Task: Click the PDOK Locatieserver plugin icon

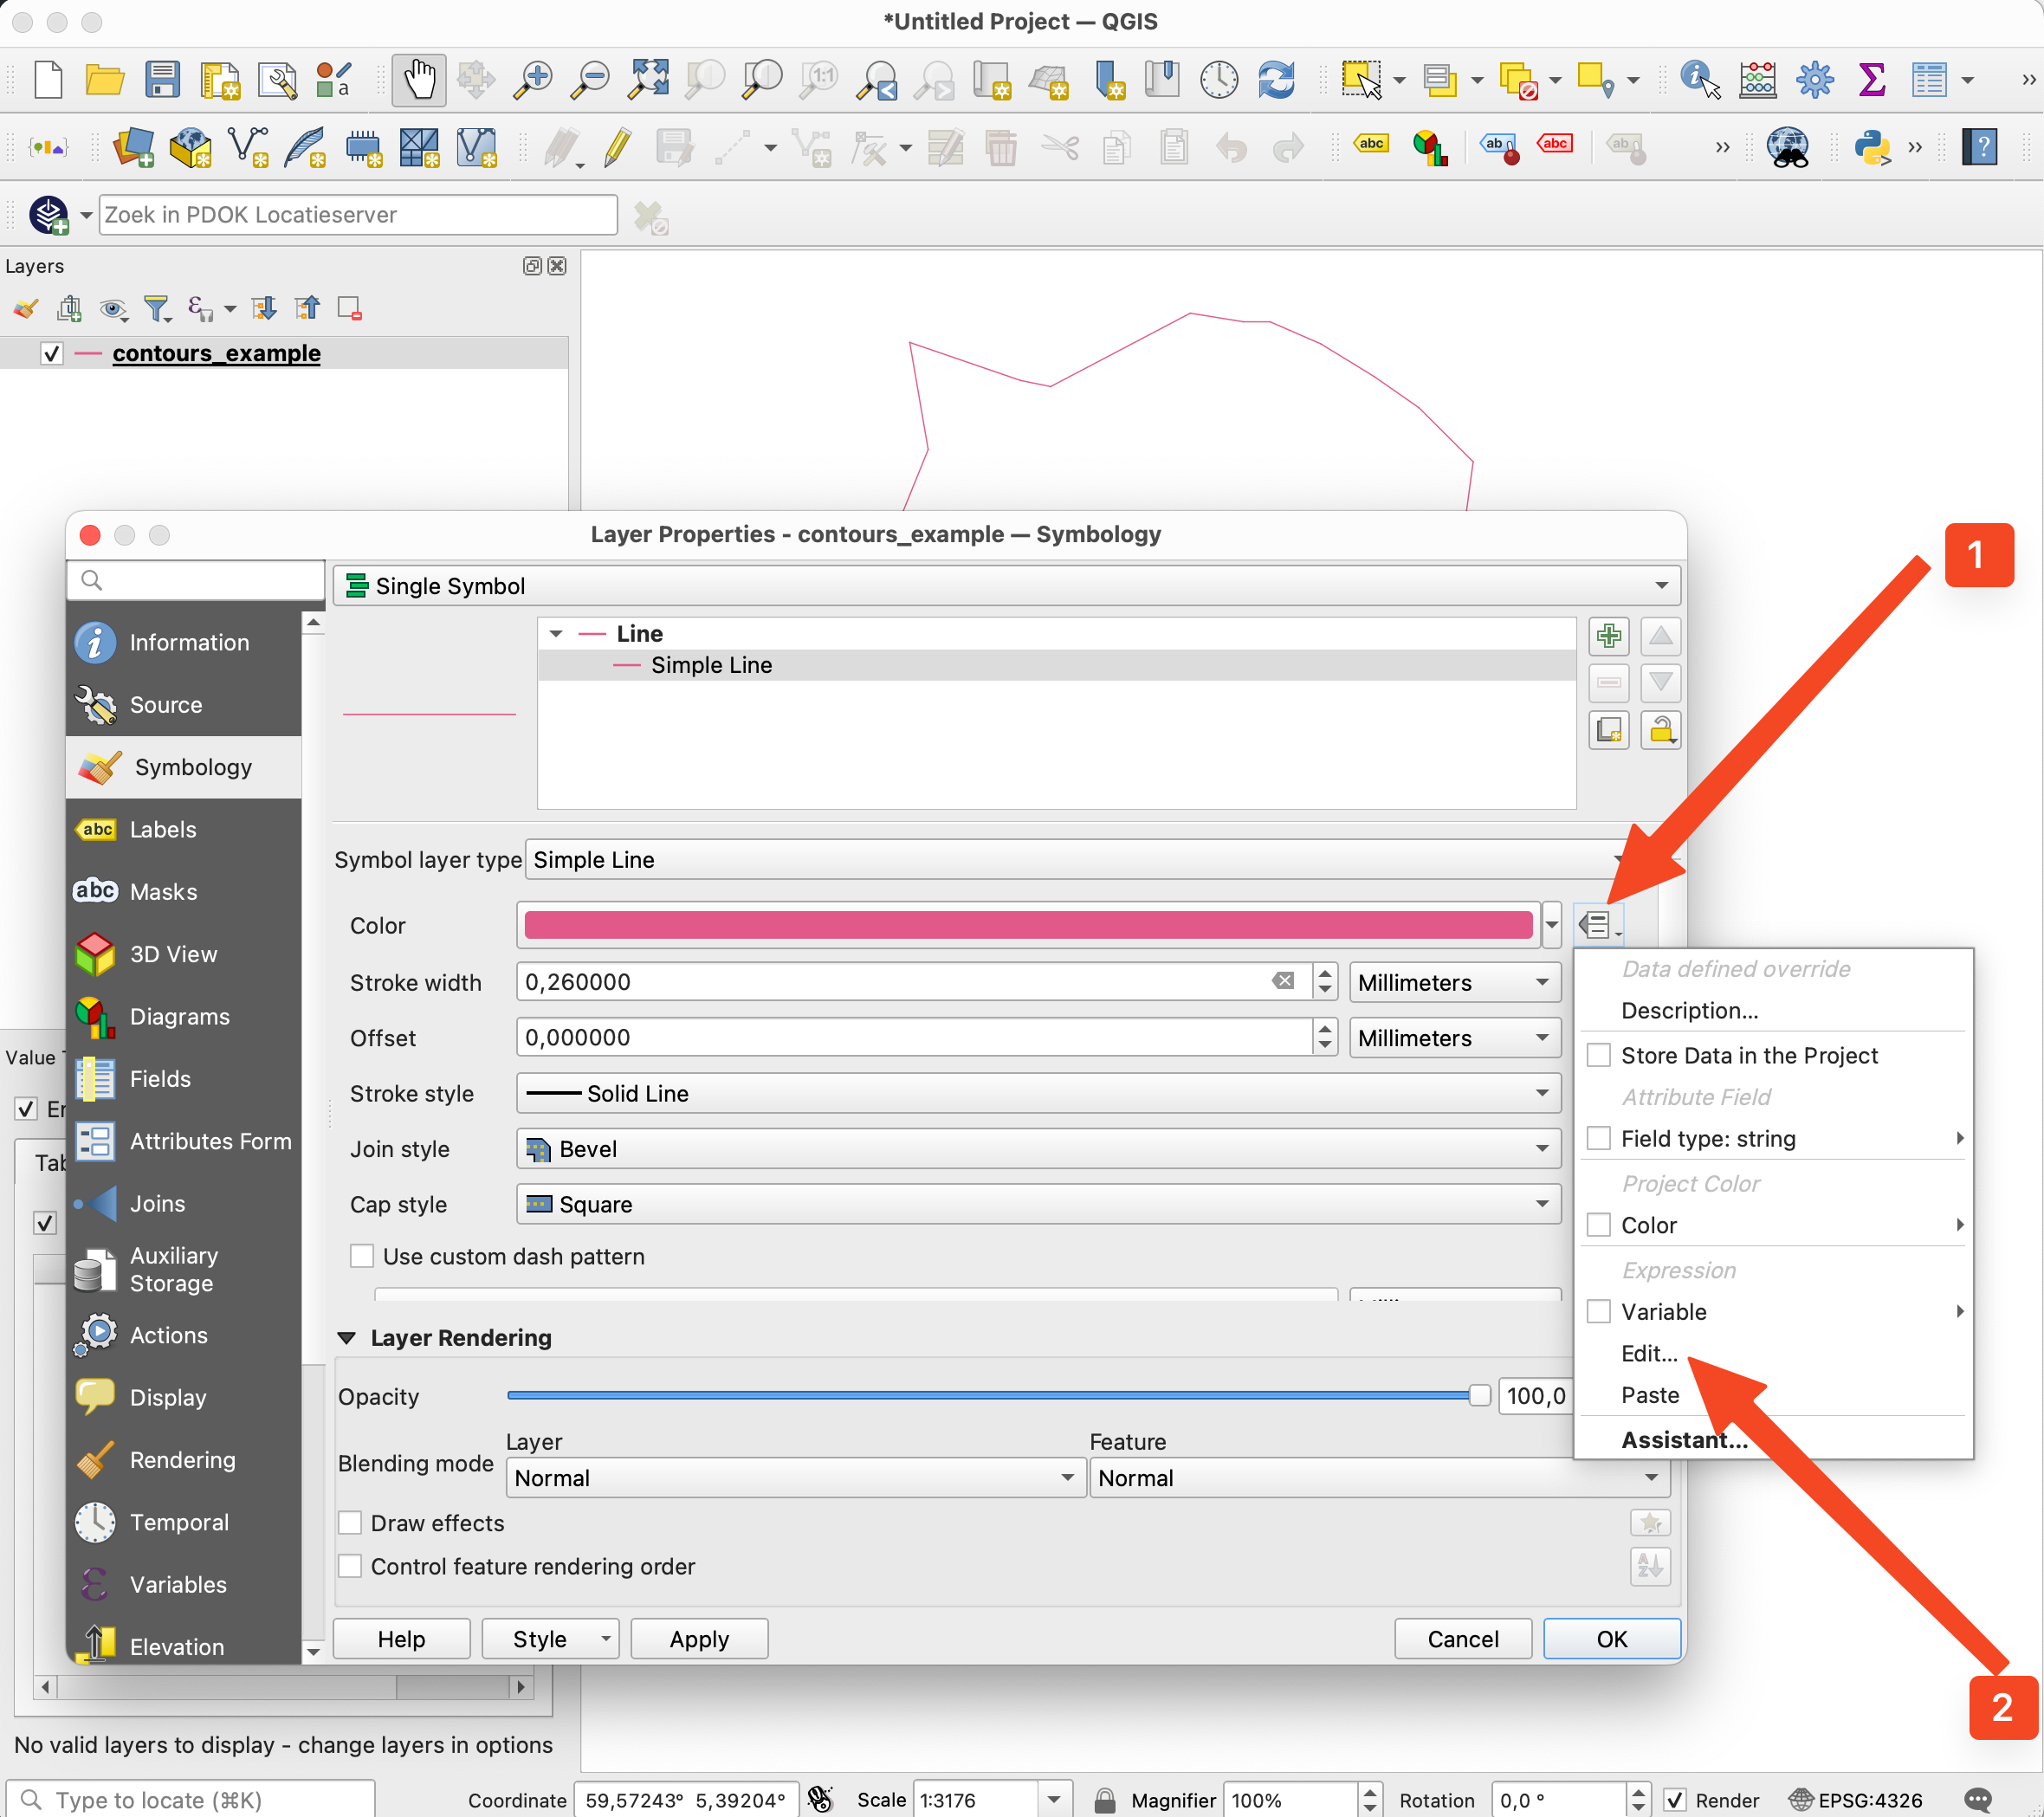Action: coord(48,216)
